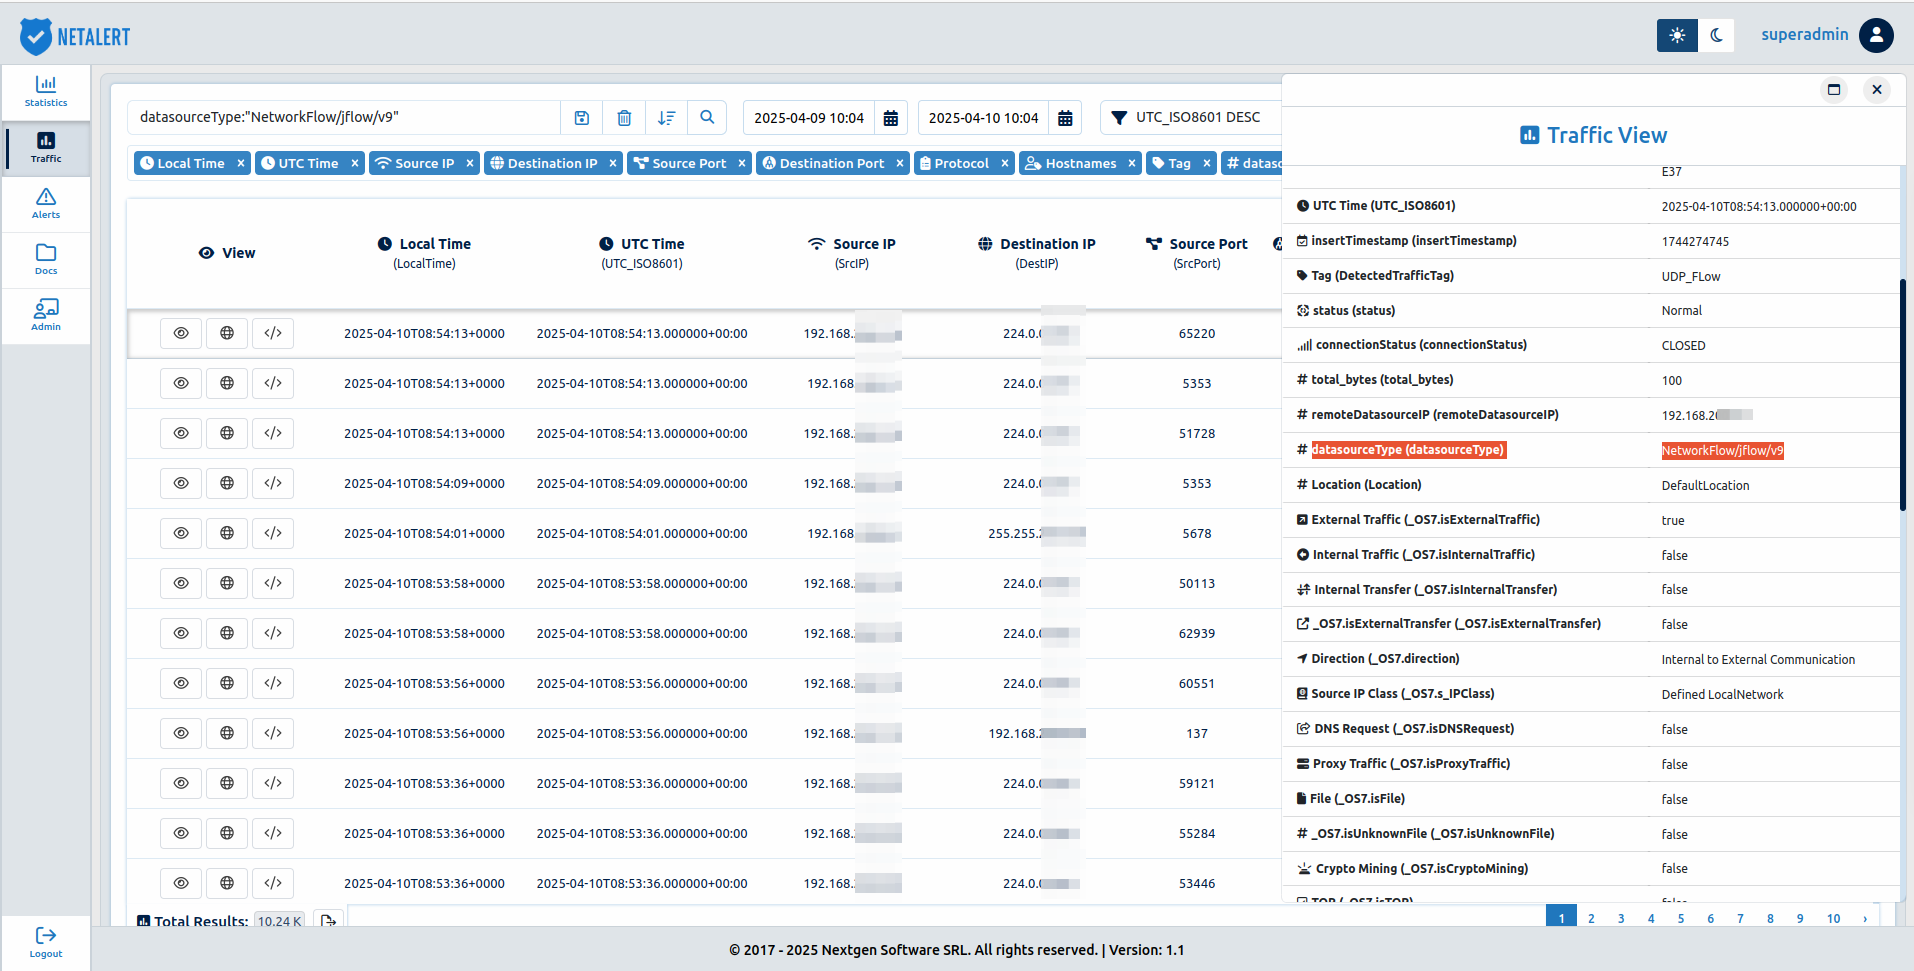The height and width of the screenshot is (971, 1914).
Task: Close the Traffic View panel
Action: click(x=1877, y=89)
